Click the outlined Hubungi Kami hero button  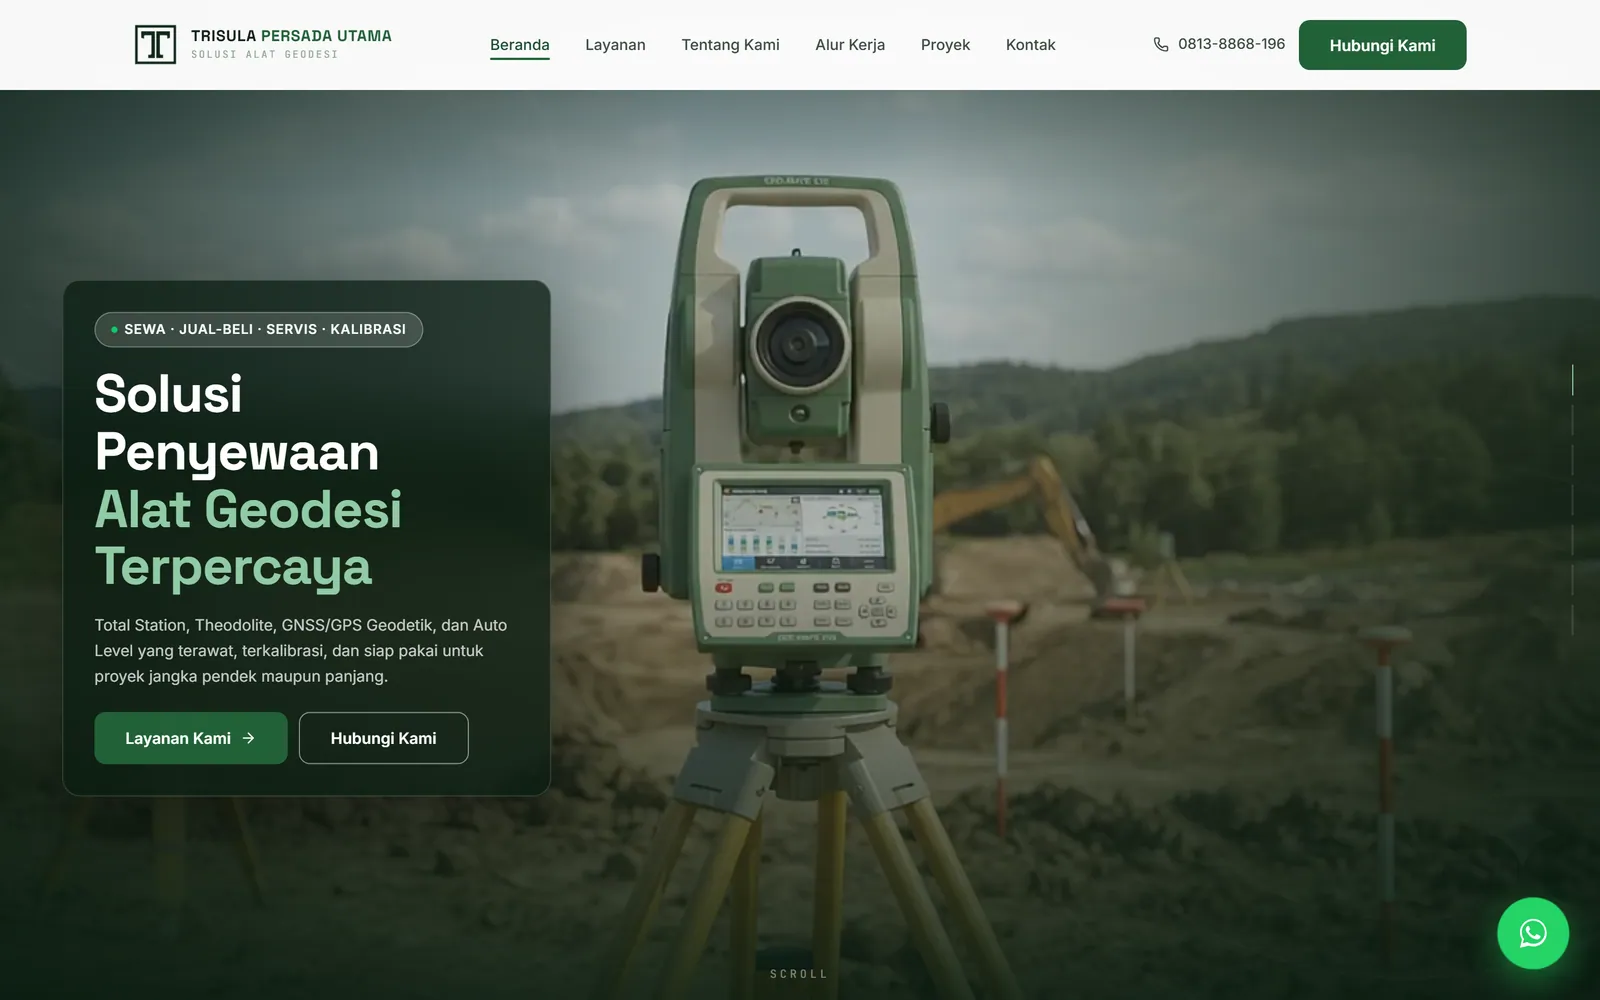(383, 738)
